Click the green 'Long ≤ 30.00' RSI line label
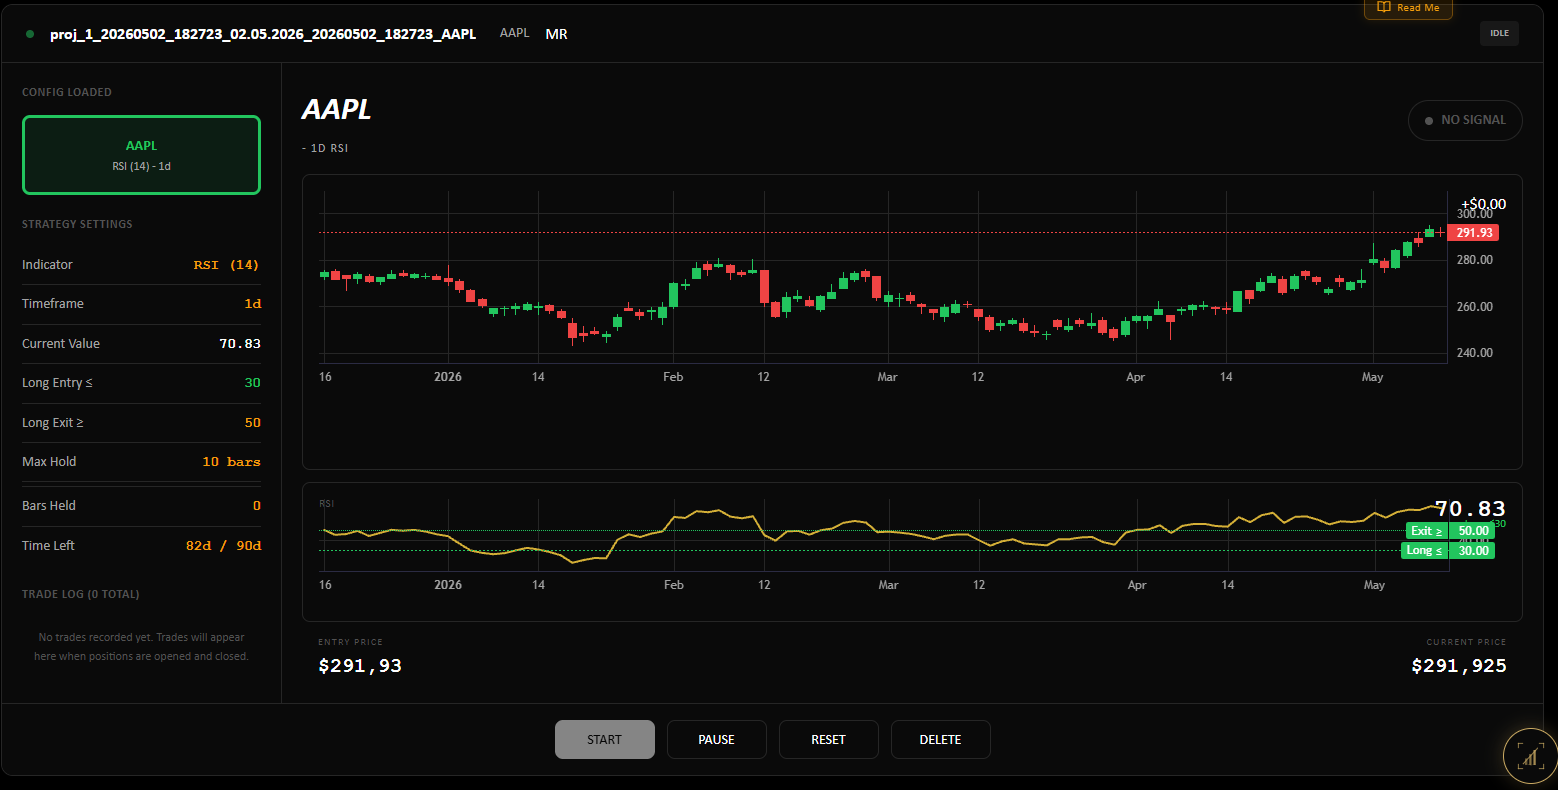This screenshot has width=1558, height=790. pos(1448,551)
